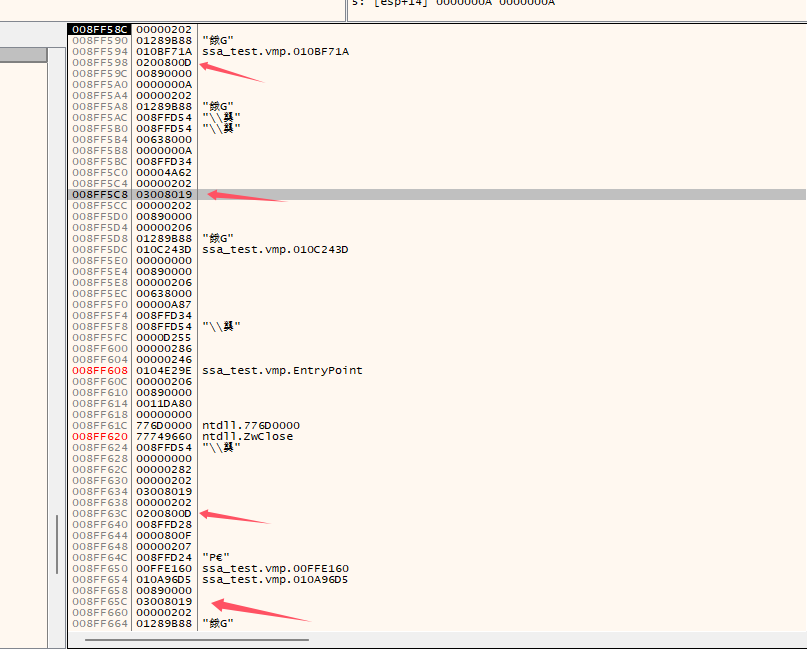Click stack address 008FF5BC

(x=99, y=162)
